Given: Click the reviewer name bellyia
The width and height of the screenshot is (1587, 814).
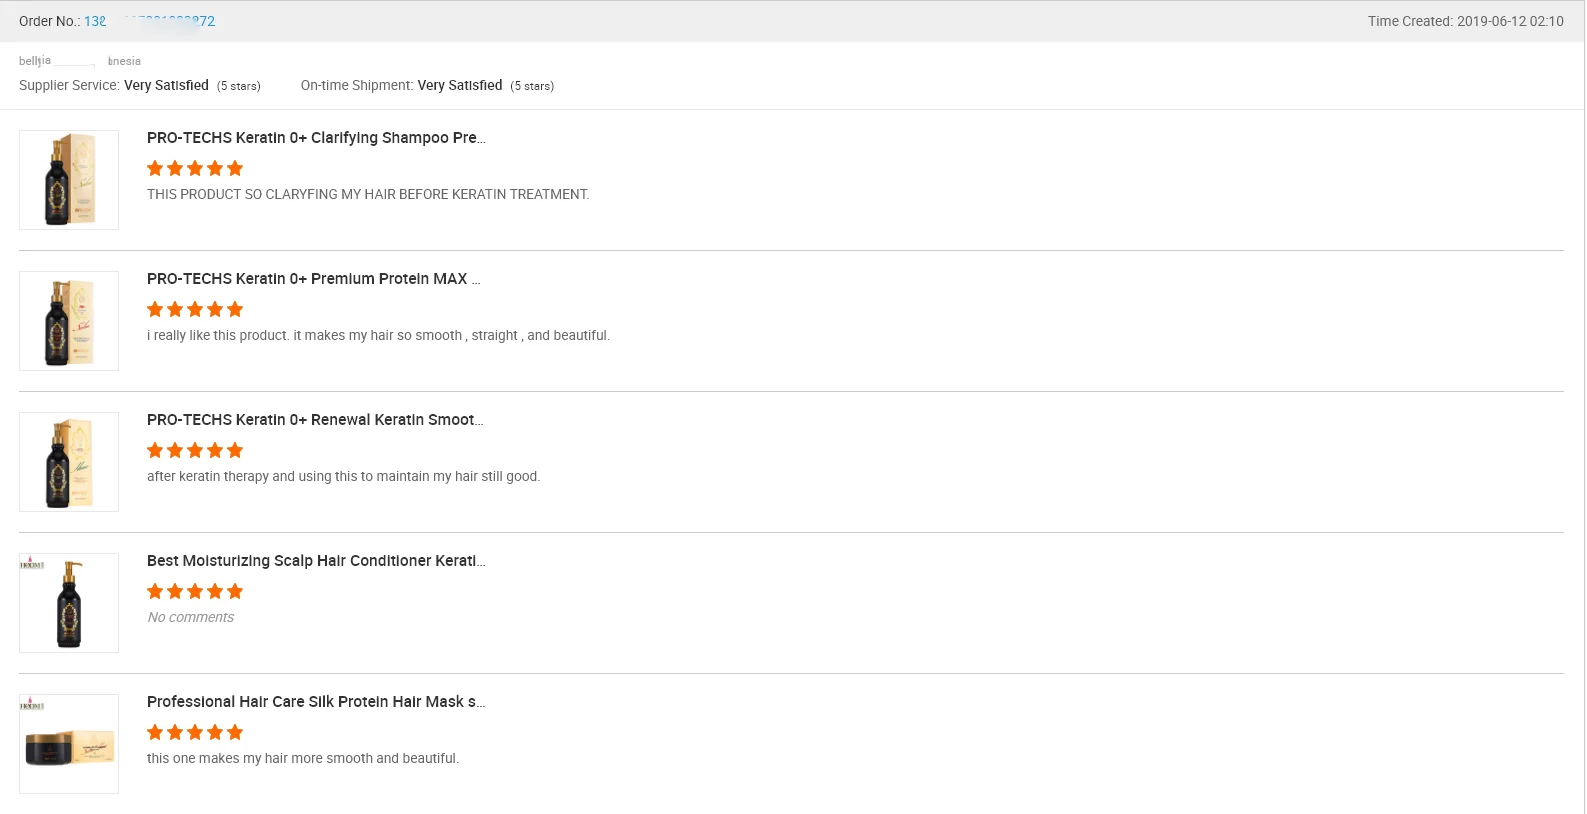Looking at the screenshot, I should (x=35, y=61).
